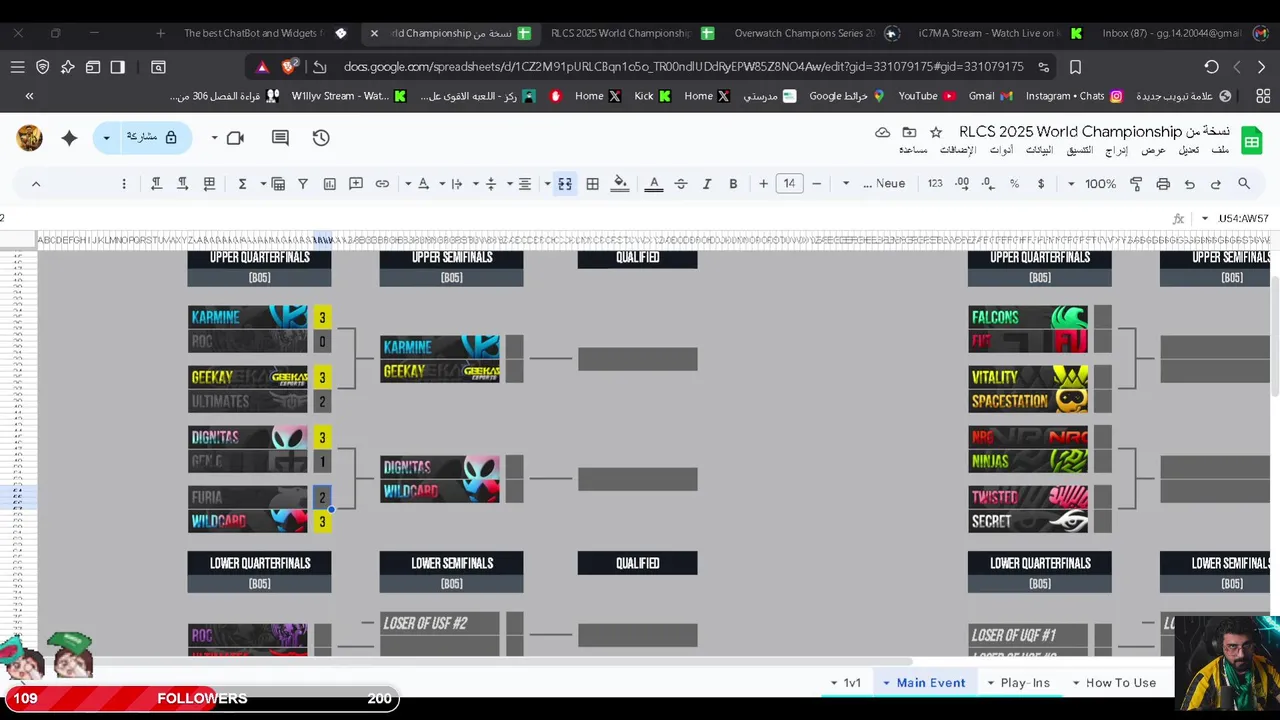Click the font size 14 field
Screen dimensions: 1280x720
click(789, 184)
